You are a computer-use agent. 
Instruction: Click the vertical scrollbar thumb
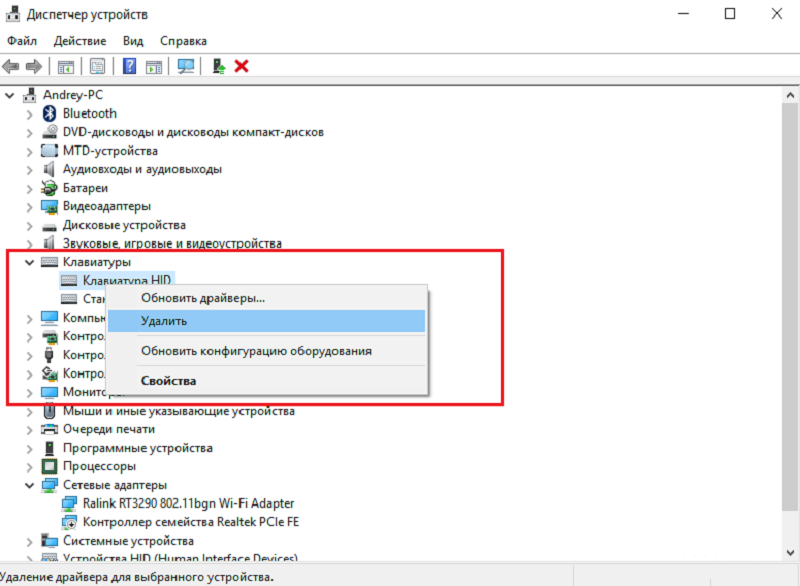(790, 306)
